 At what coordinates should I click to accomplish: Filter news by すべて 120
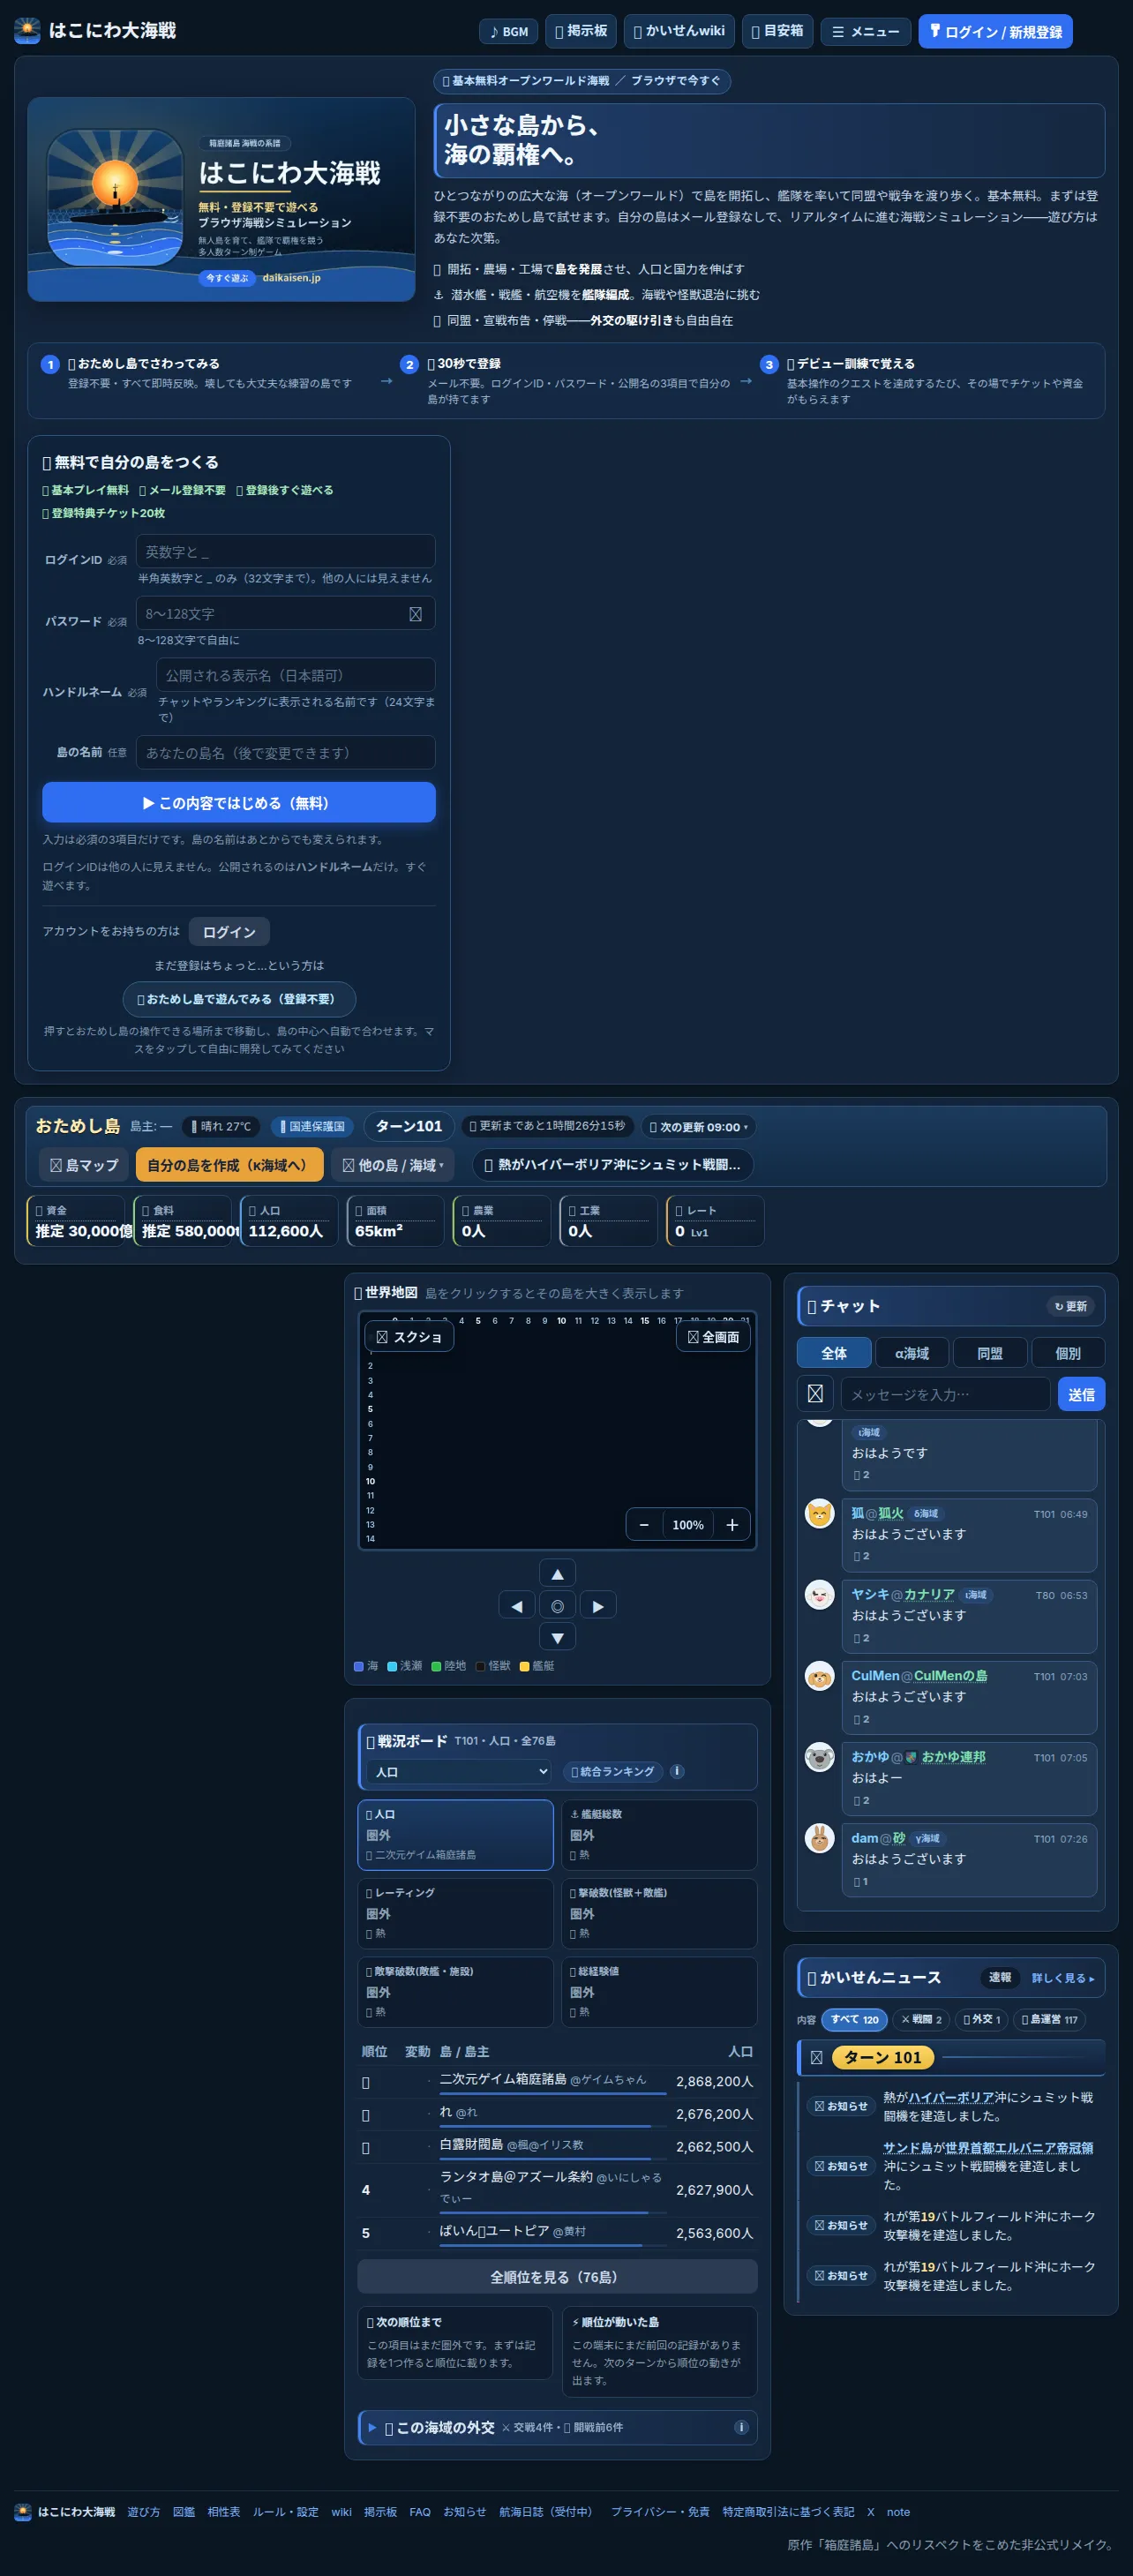click(x=854, y=2019)
